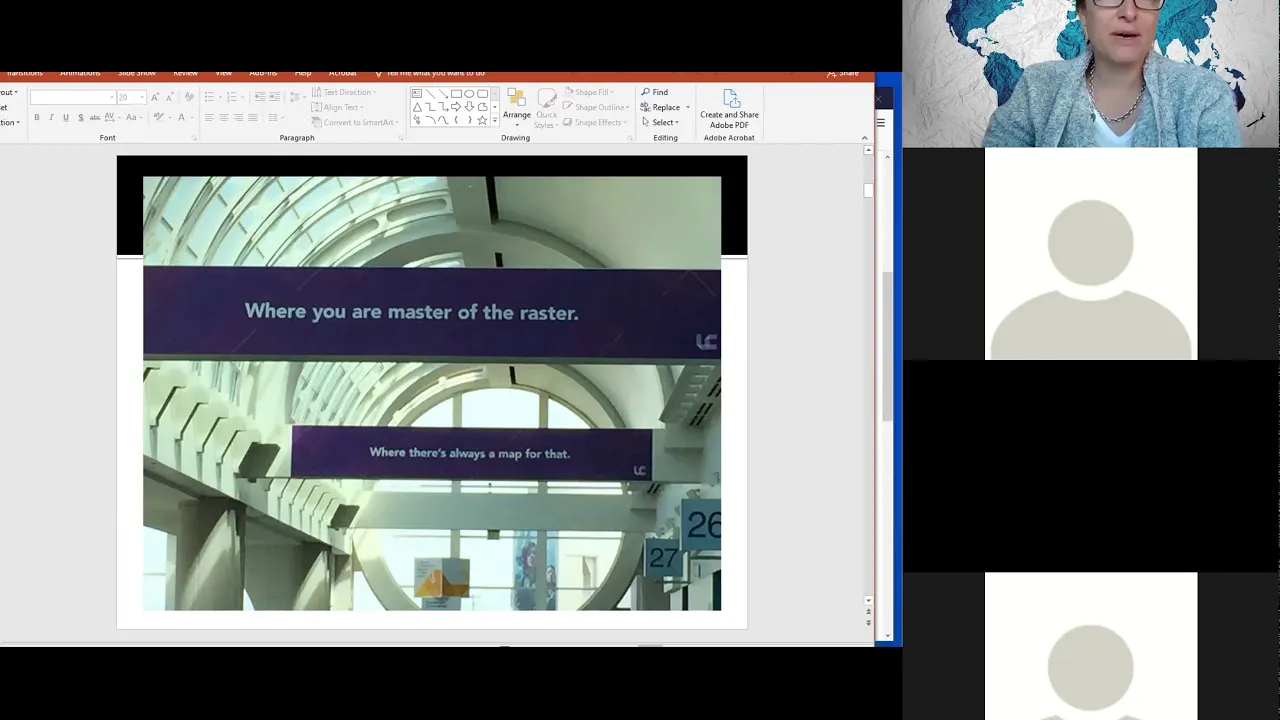Open the Align Text dropdown
This screenshot has width=1280, height=720.
click(x=337, y=107)
